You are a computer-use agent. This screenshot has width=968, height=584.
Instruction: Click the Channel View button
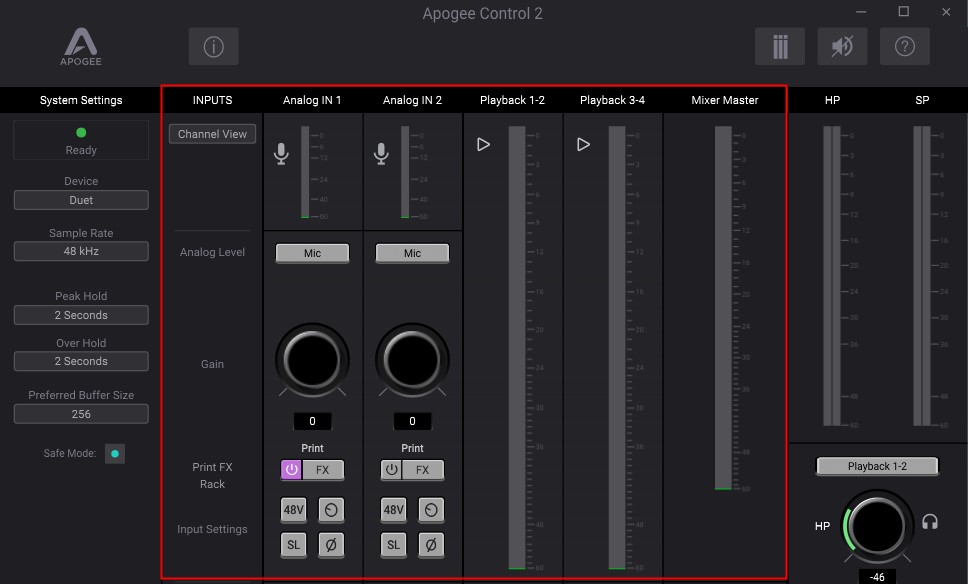[x=212, y=134]
